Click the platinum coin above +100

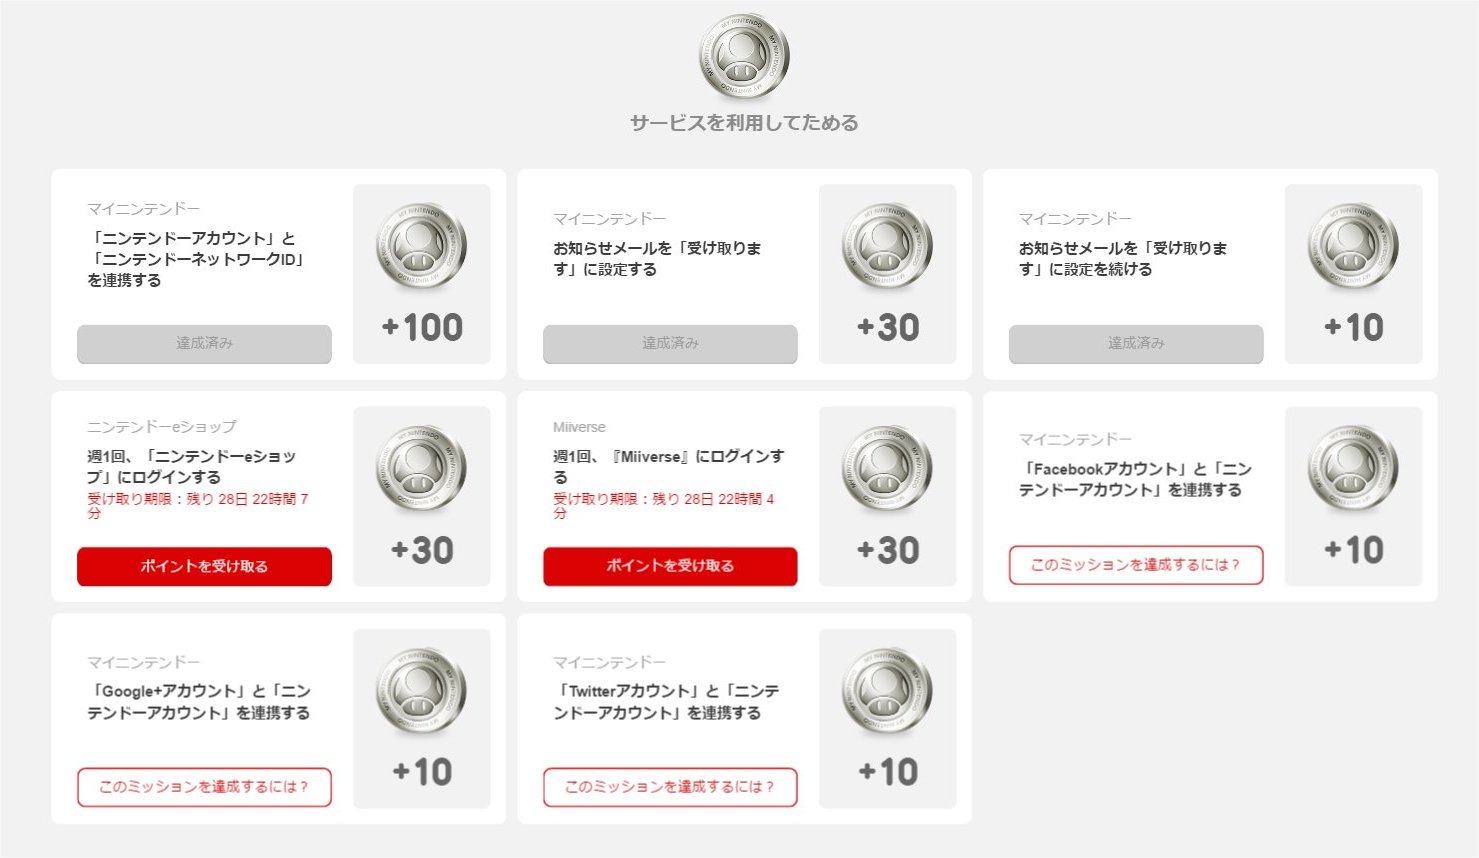pyautogui.click(x=421, y=246)
